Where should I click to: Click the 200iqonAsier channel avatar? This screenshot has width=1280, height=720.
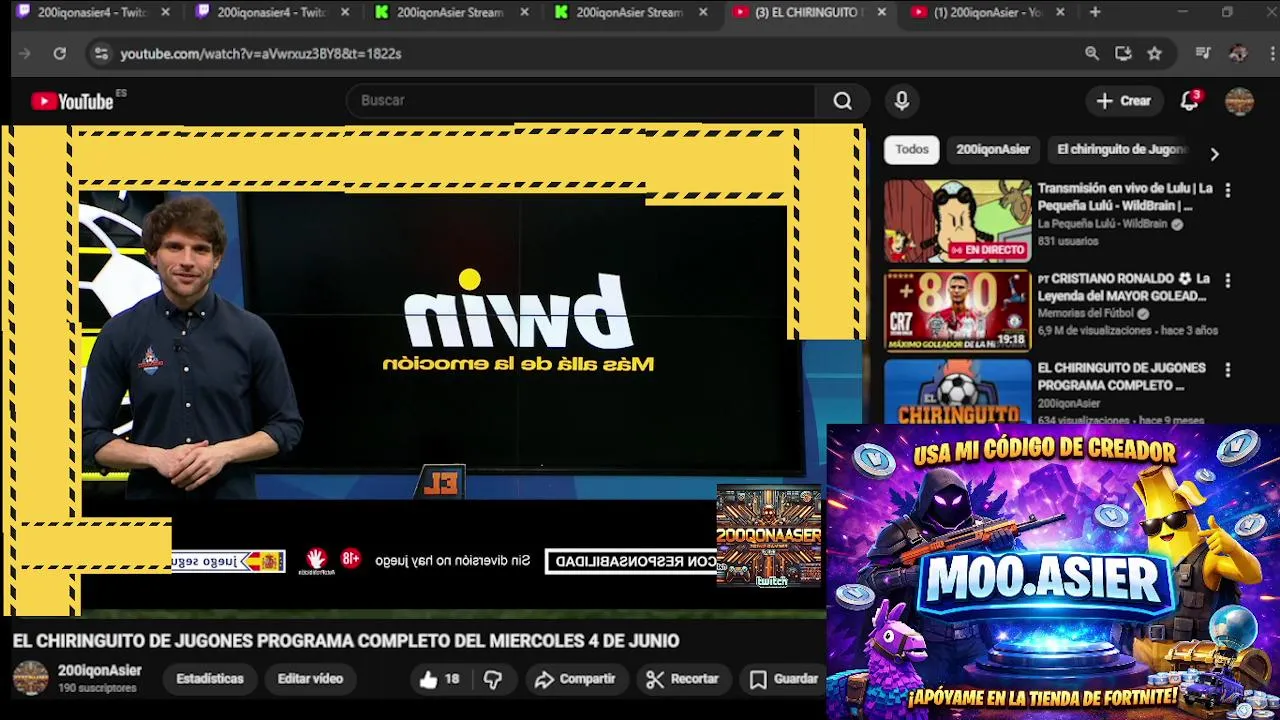tap(30, 678)
